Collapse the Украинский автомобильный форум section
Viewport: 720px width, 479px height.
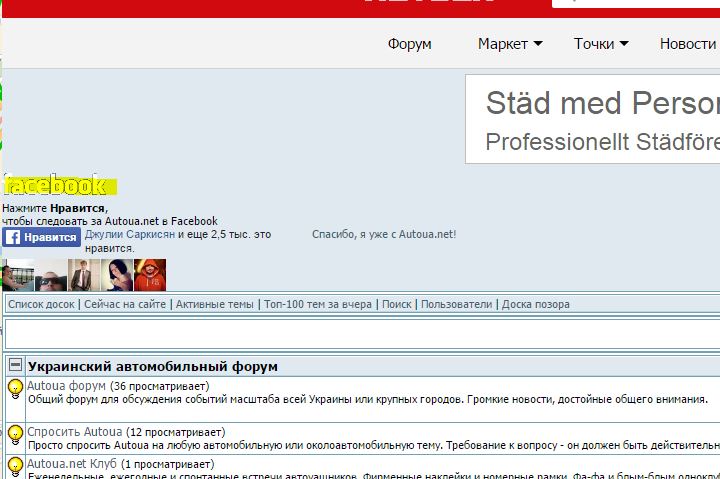[15, 366]
